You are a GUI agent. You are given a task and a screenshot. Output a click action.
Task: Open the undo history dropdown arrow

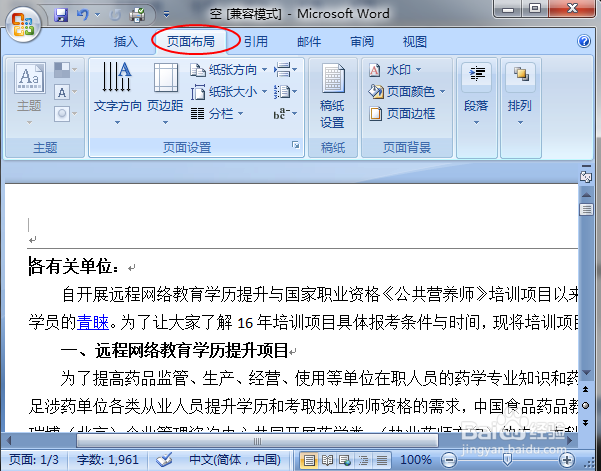pyautogui.click(x=97, y=15)
